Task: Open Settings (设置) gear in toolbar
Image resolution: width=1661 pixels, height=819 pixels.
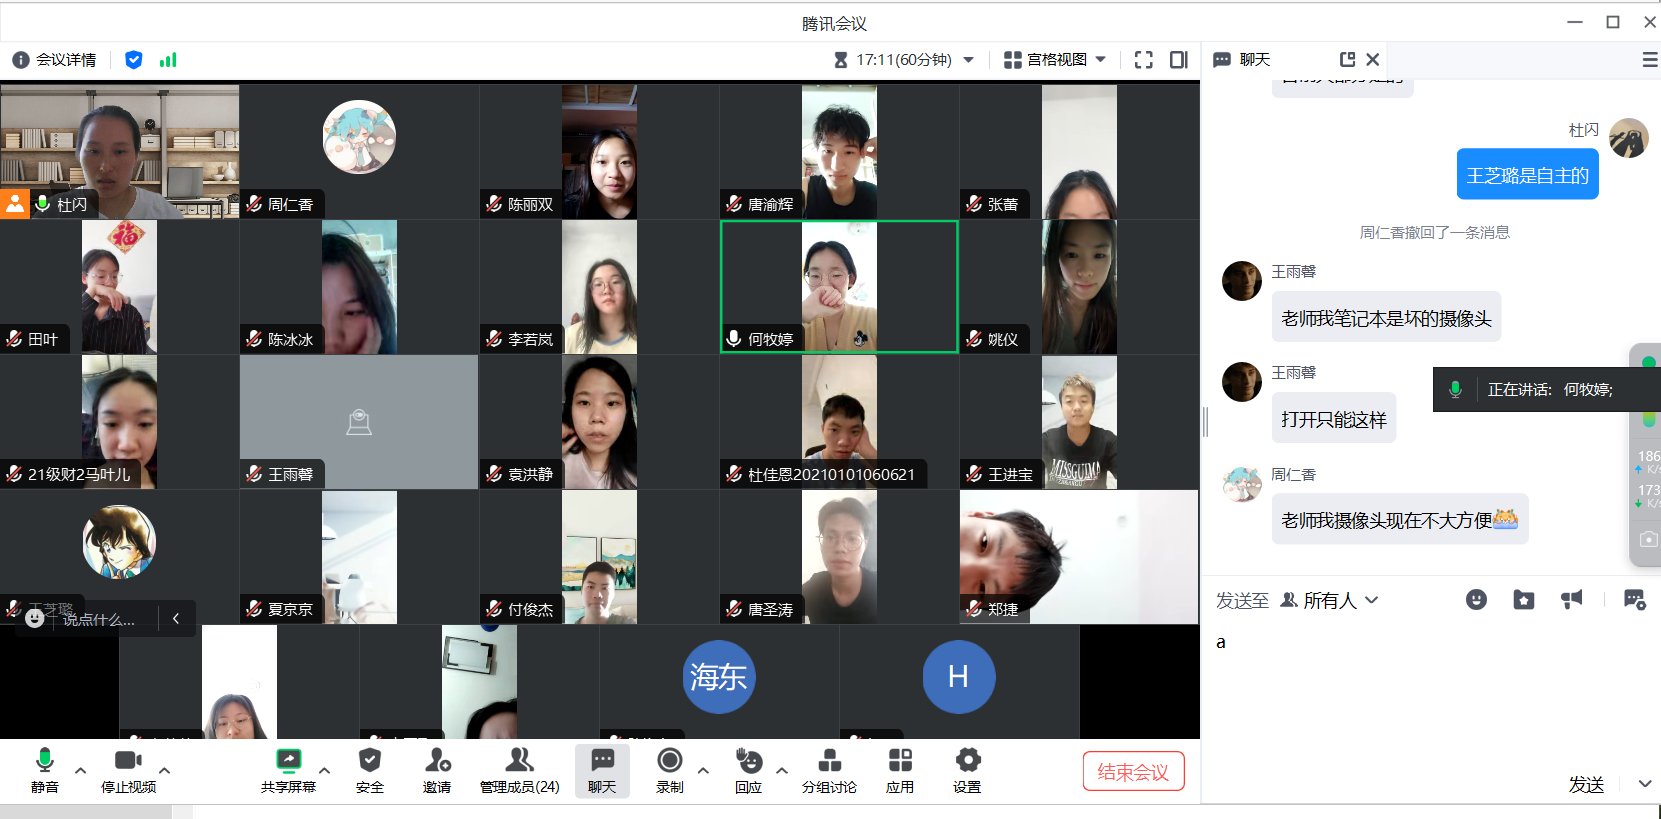Action: tap(967, 771)
